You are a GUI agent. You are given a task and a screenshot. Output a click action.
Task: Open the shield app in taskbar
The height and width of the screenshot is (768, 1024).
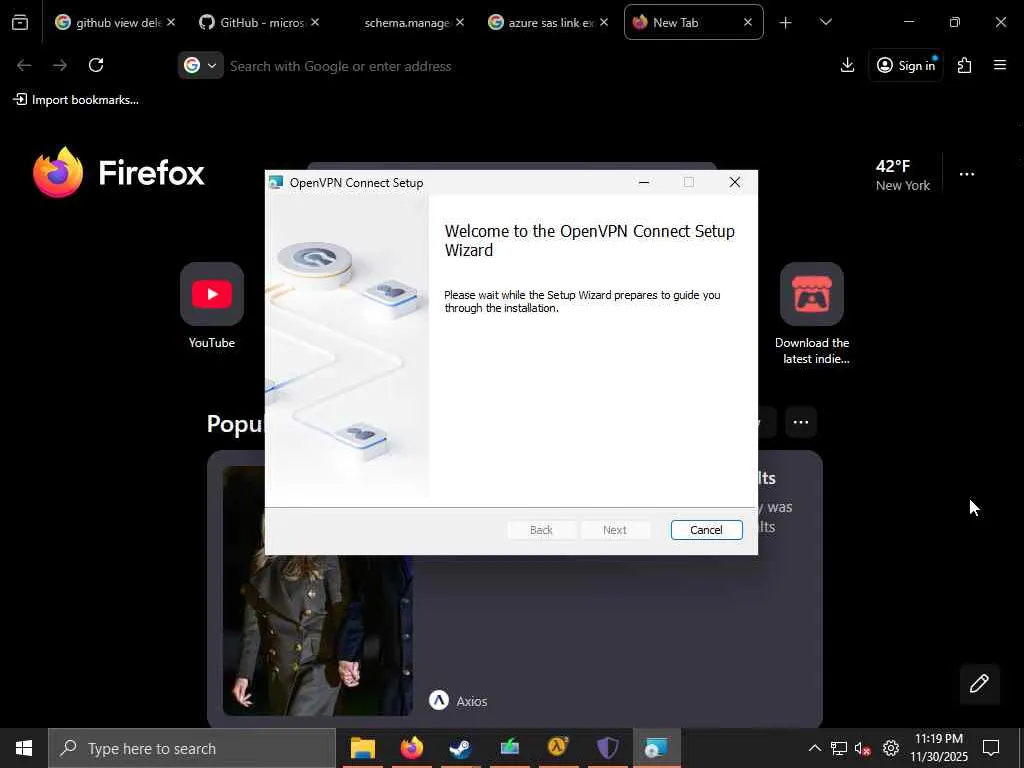click(x=607, y=748)
